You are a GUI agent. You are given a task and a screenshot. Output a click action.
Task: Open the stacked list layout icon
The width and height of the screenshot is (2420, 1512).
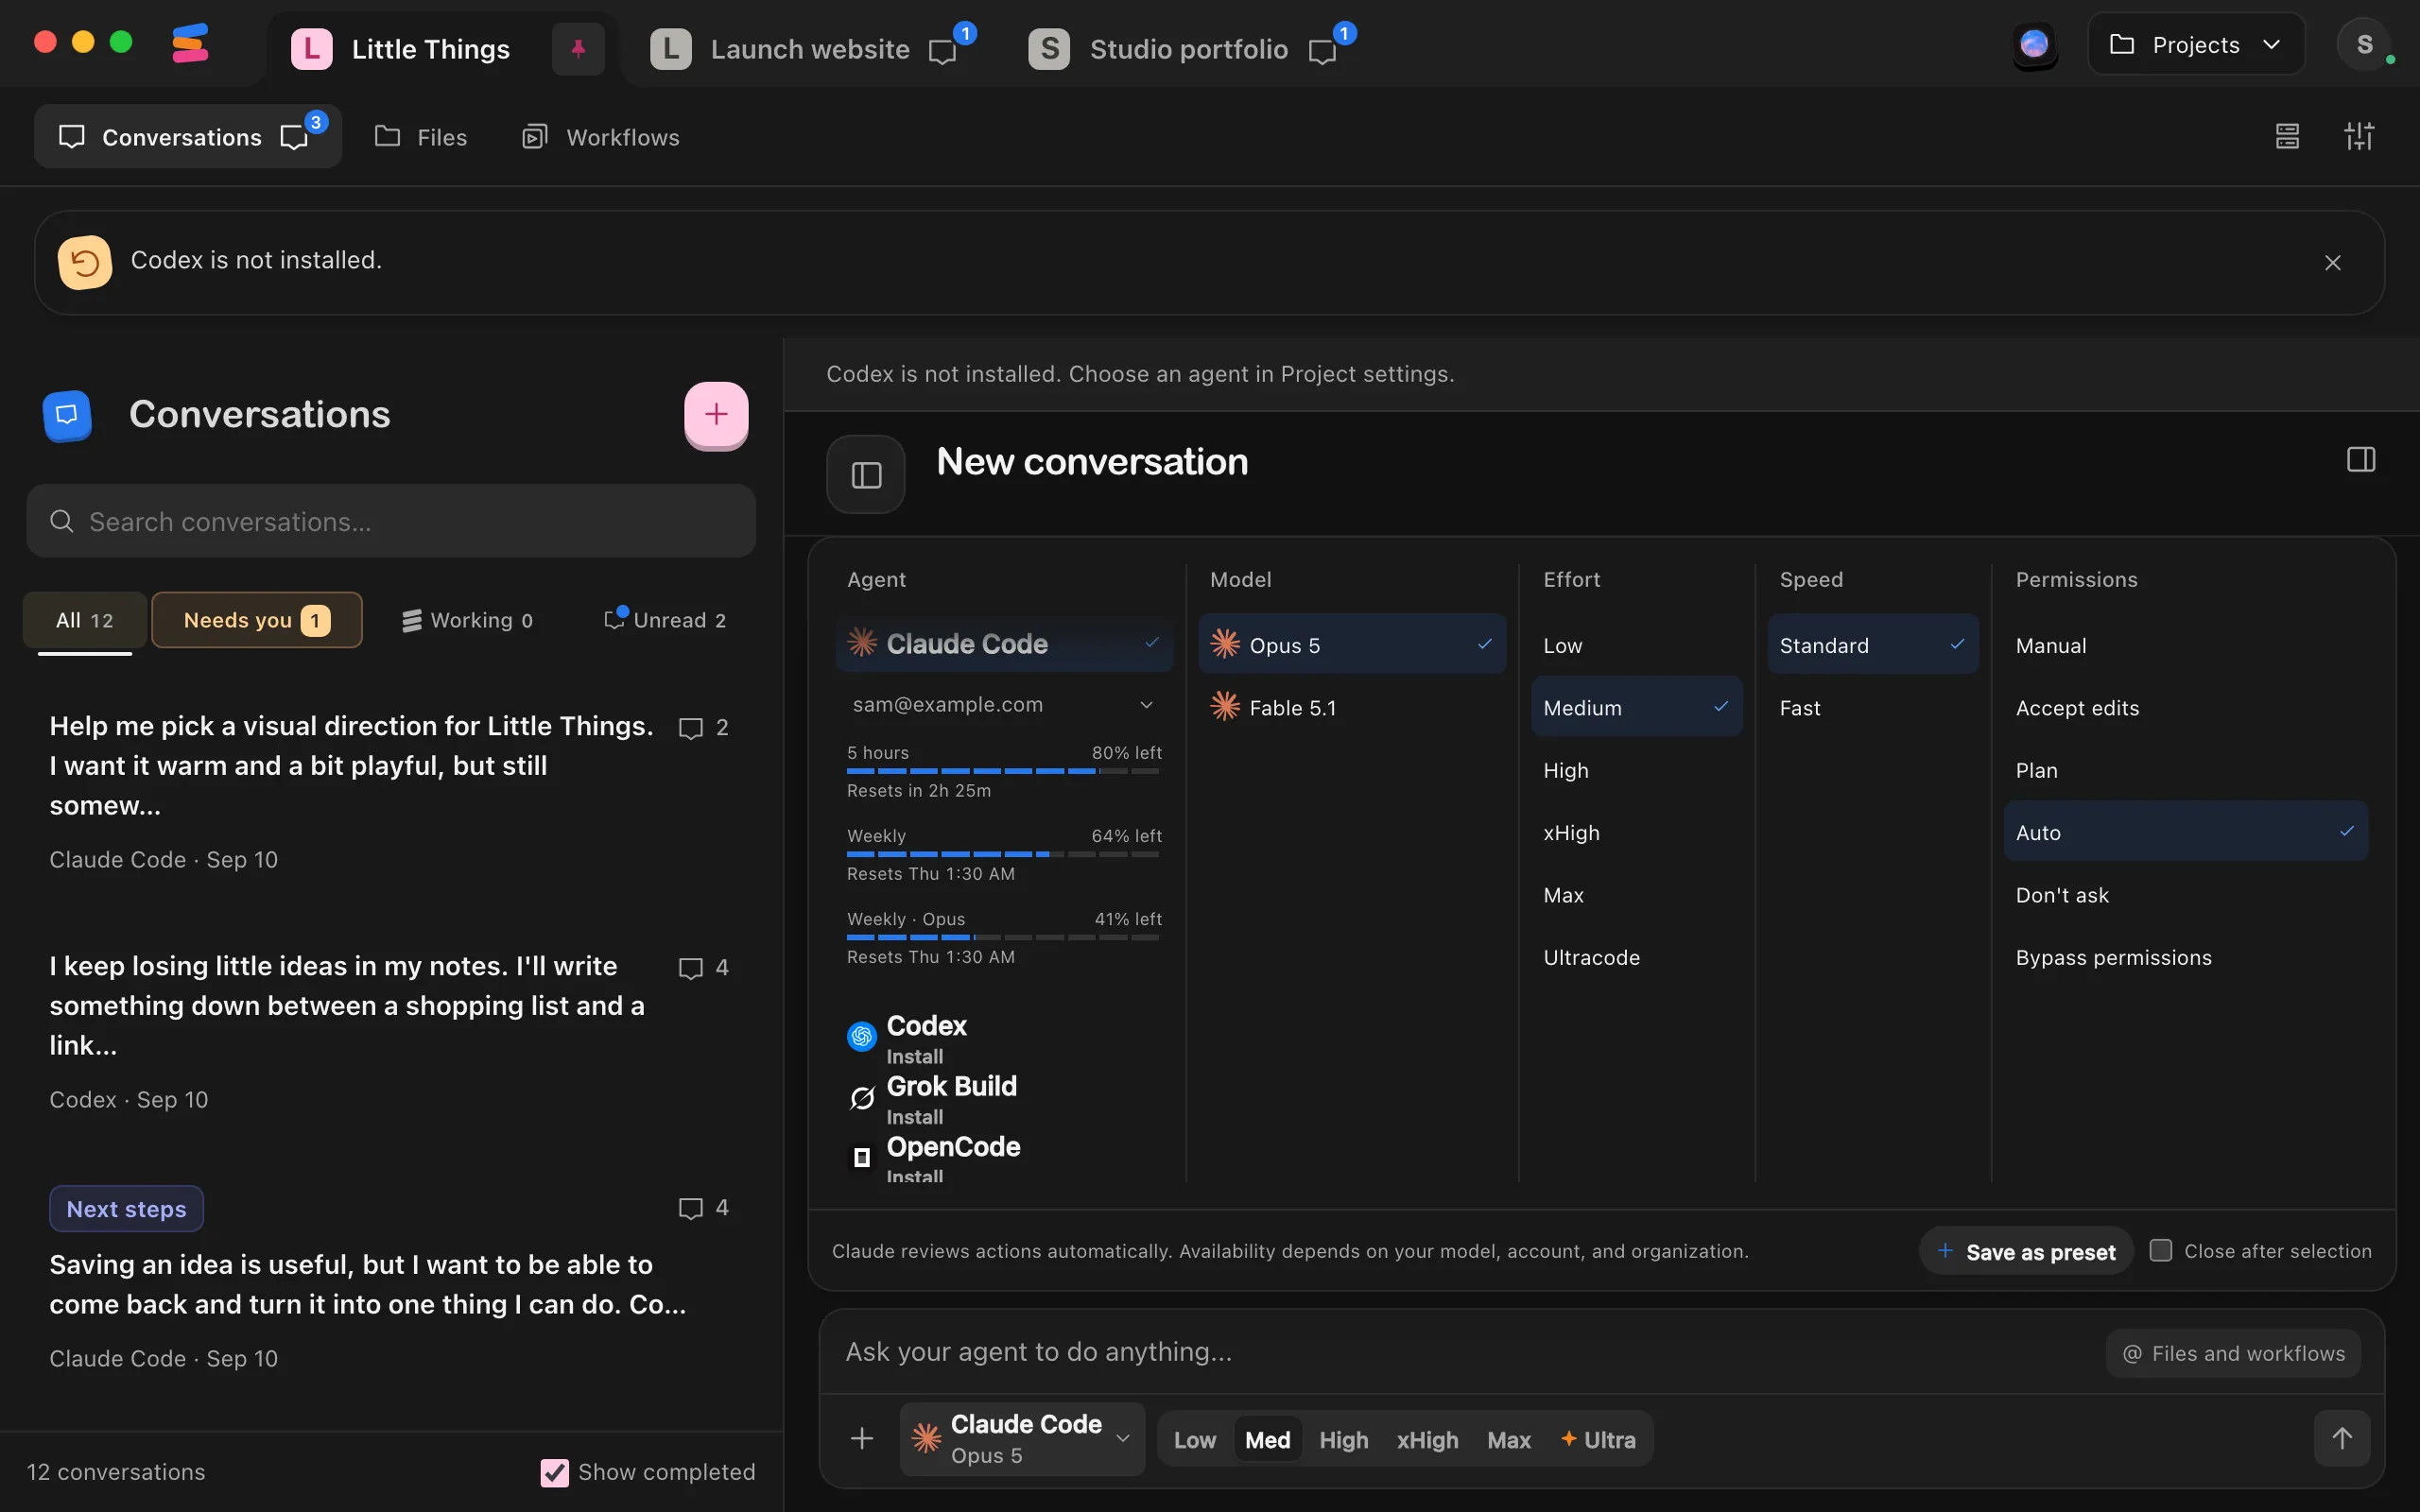pos(2287,136)
